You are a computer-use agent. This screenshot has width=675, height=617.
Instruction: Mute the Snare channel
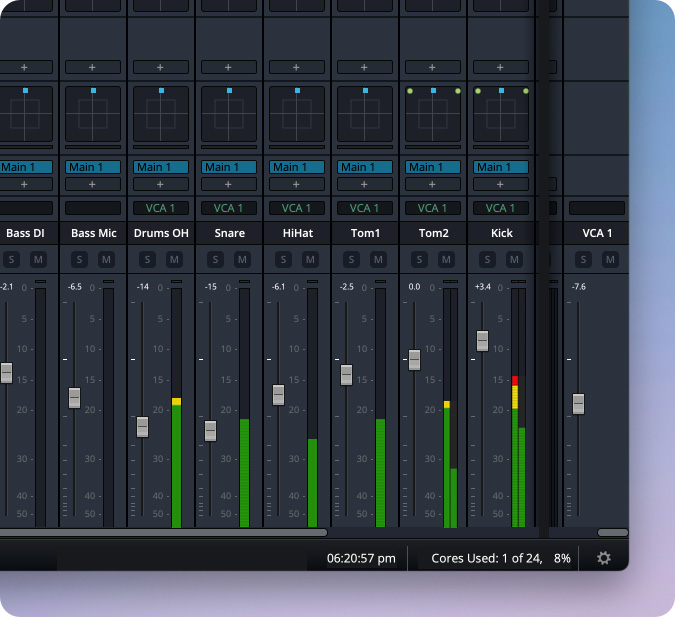242,260
